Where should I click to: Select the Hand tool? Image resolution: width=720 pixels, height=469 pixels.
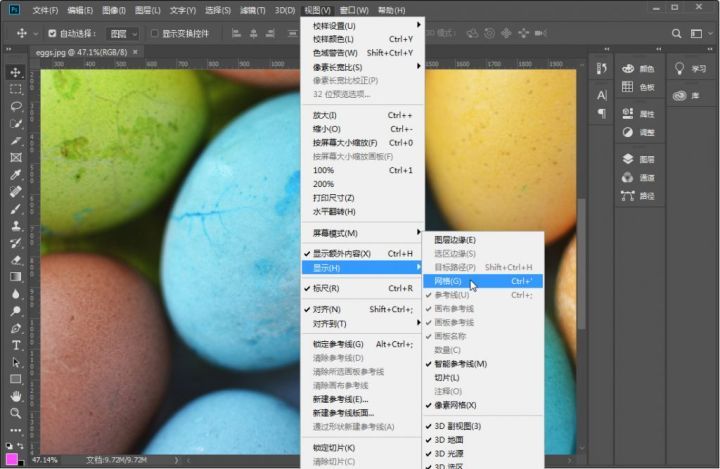tap(16, 396)
